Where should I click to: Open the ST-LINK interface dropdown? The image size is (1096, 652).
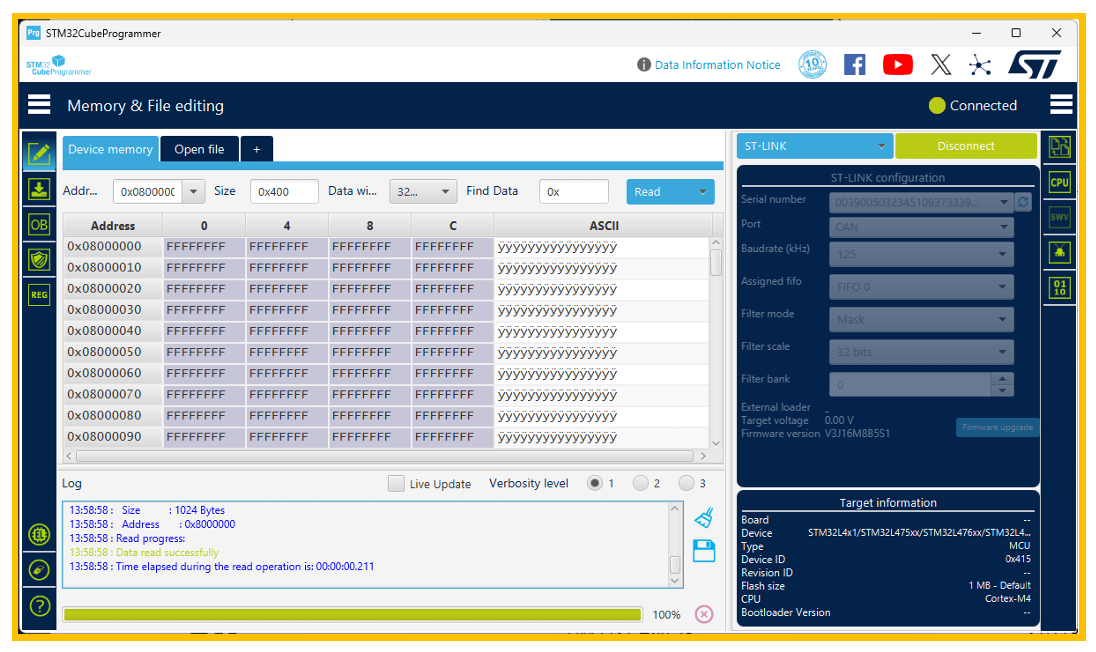(x=814, y=146)
